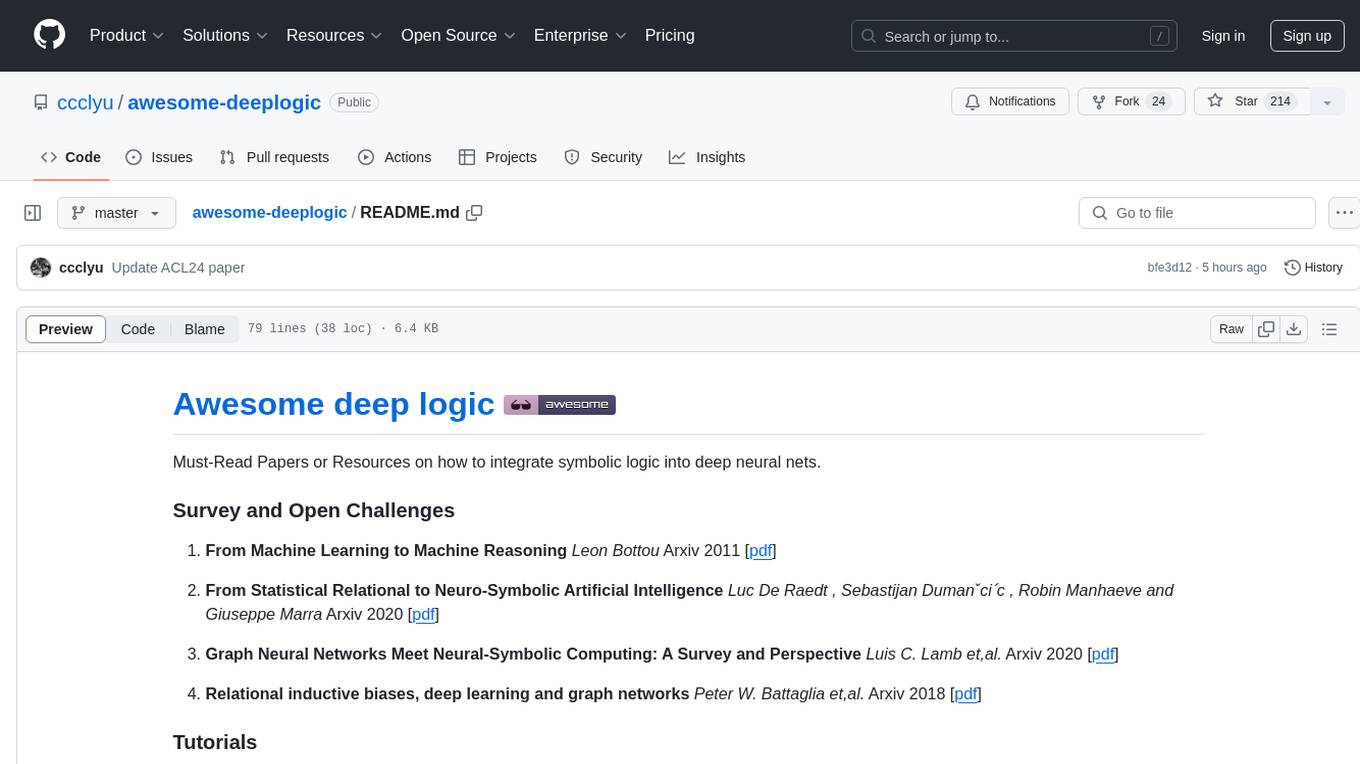Viewport: 1360px width, 764px height.
Task: Click the Sign up button
Action: coord(1307,36)
